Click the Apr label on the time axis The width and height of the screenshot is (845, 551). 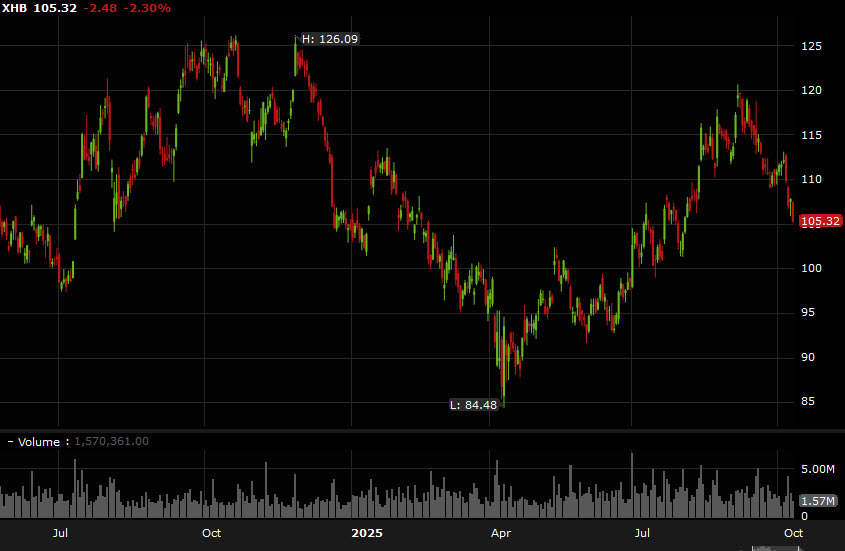(x=501, y=534)
